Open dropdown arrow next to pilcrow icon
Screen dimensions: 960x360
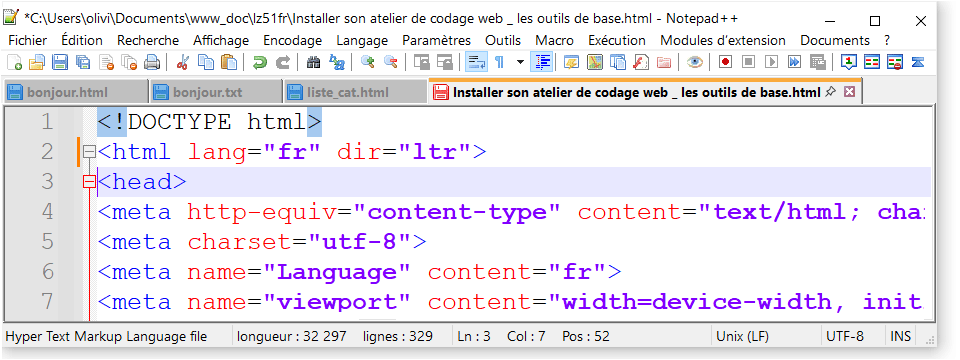(x=520, y=62)
